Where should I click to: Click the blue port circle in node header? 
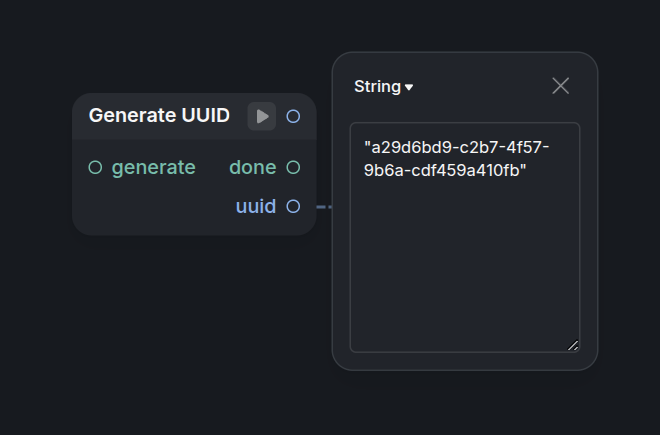pyautogui.click(x=293, y=116)
